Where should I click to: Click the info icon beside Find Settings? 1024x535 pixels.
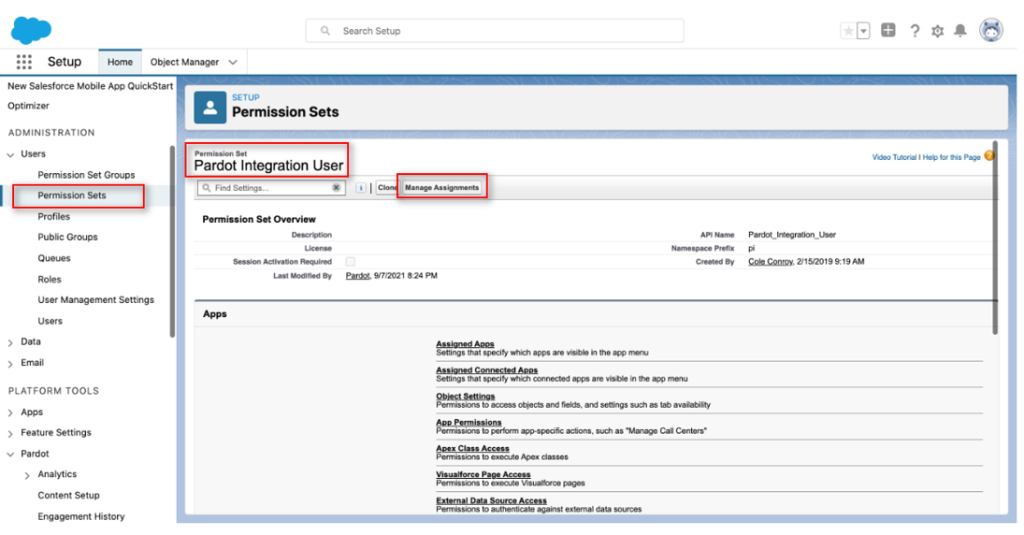360,187
